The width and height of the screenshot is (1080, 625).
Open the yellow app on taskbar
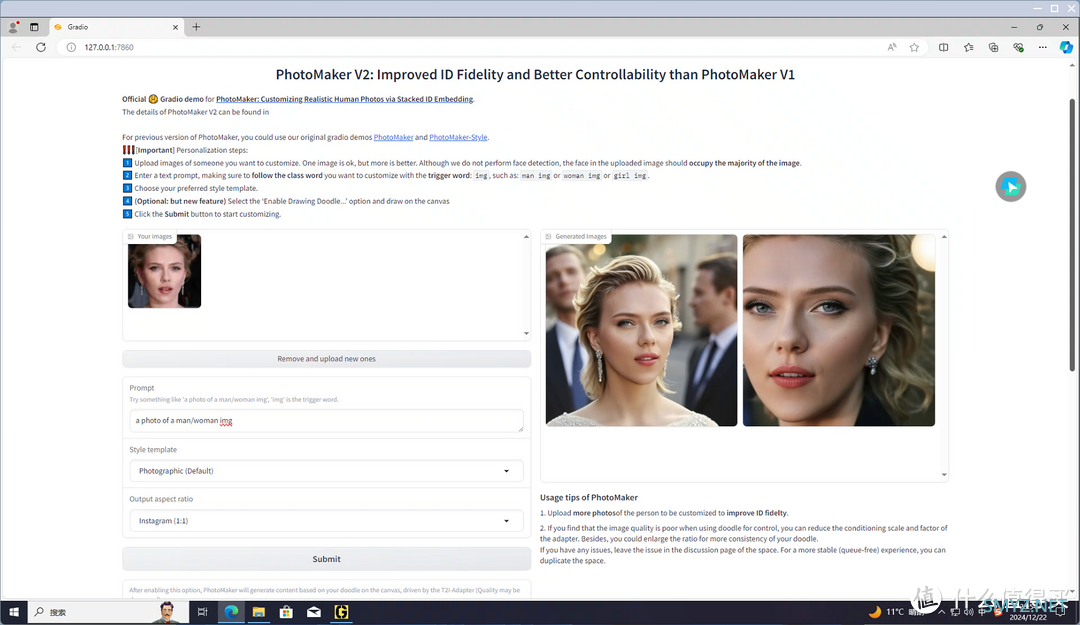pyautogui.click(x=342, y=612)
